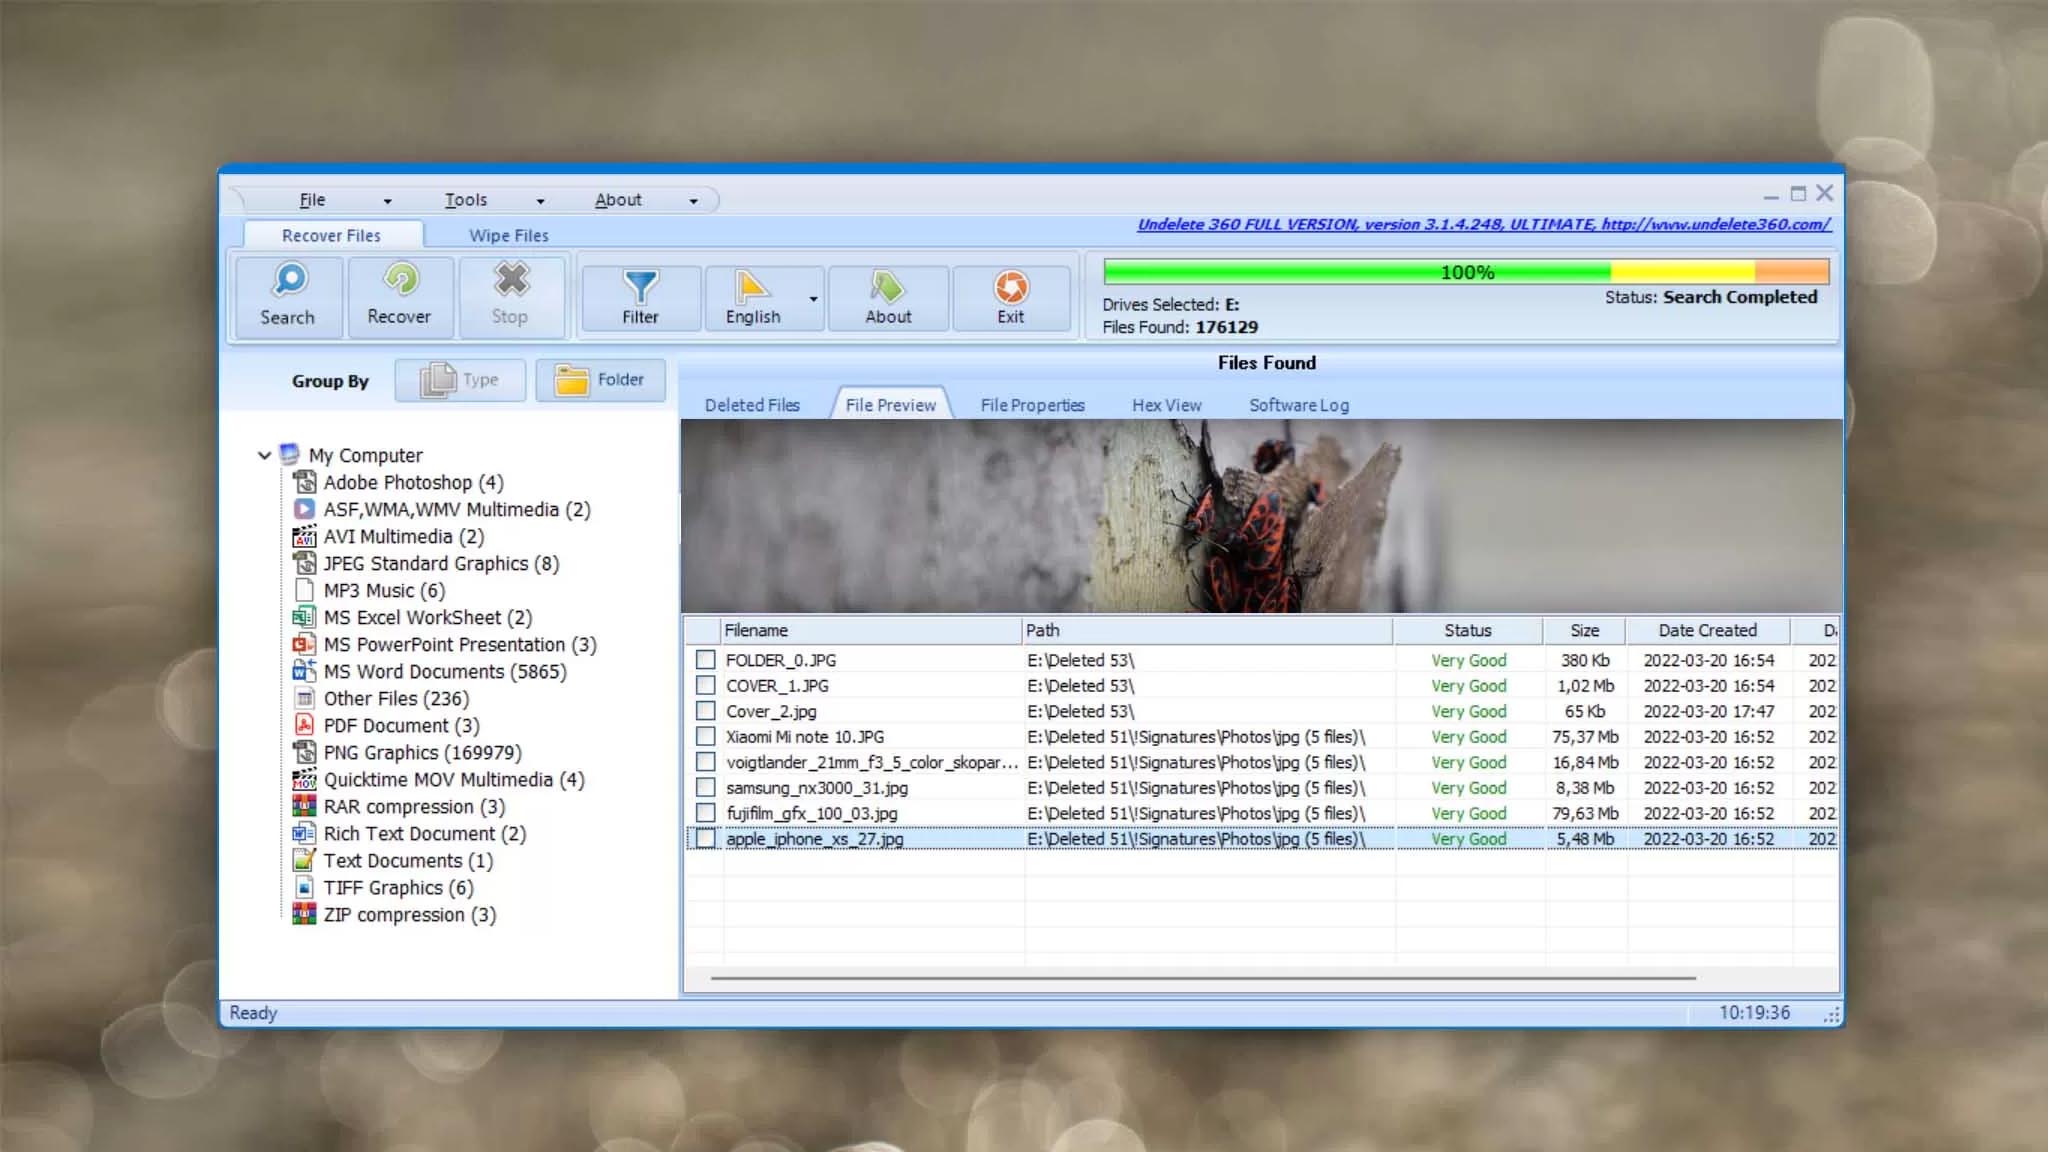This screenshot has width=2048, height=1152.
Task: Toggle checkbox next to fujifilm_gfx_100_03.jpg
Action: point(705,813)
